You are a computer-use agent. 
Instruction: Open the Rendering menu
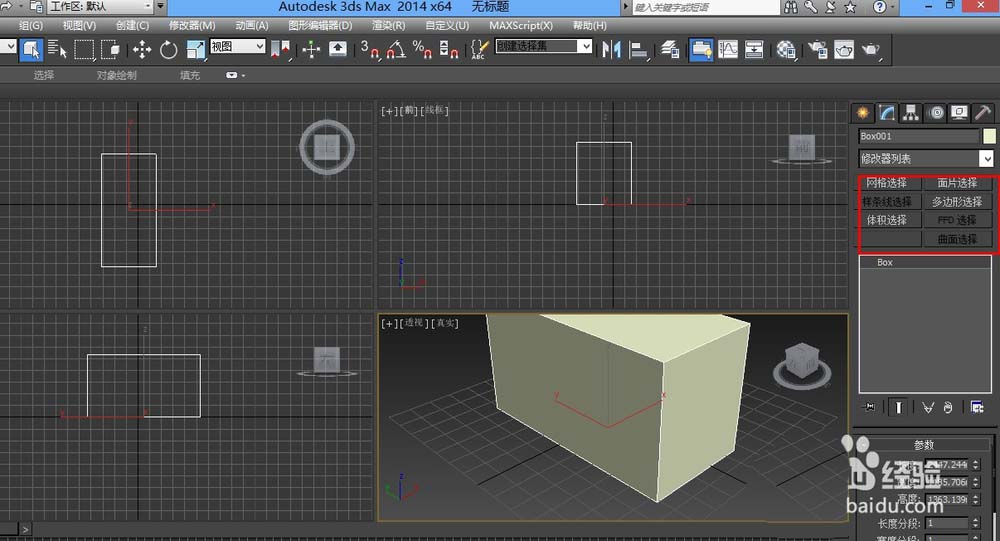[x=388, y=26]
